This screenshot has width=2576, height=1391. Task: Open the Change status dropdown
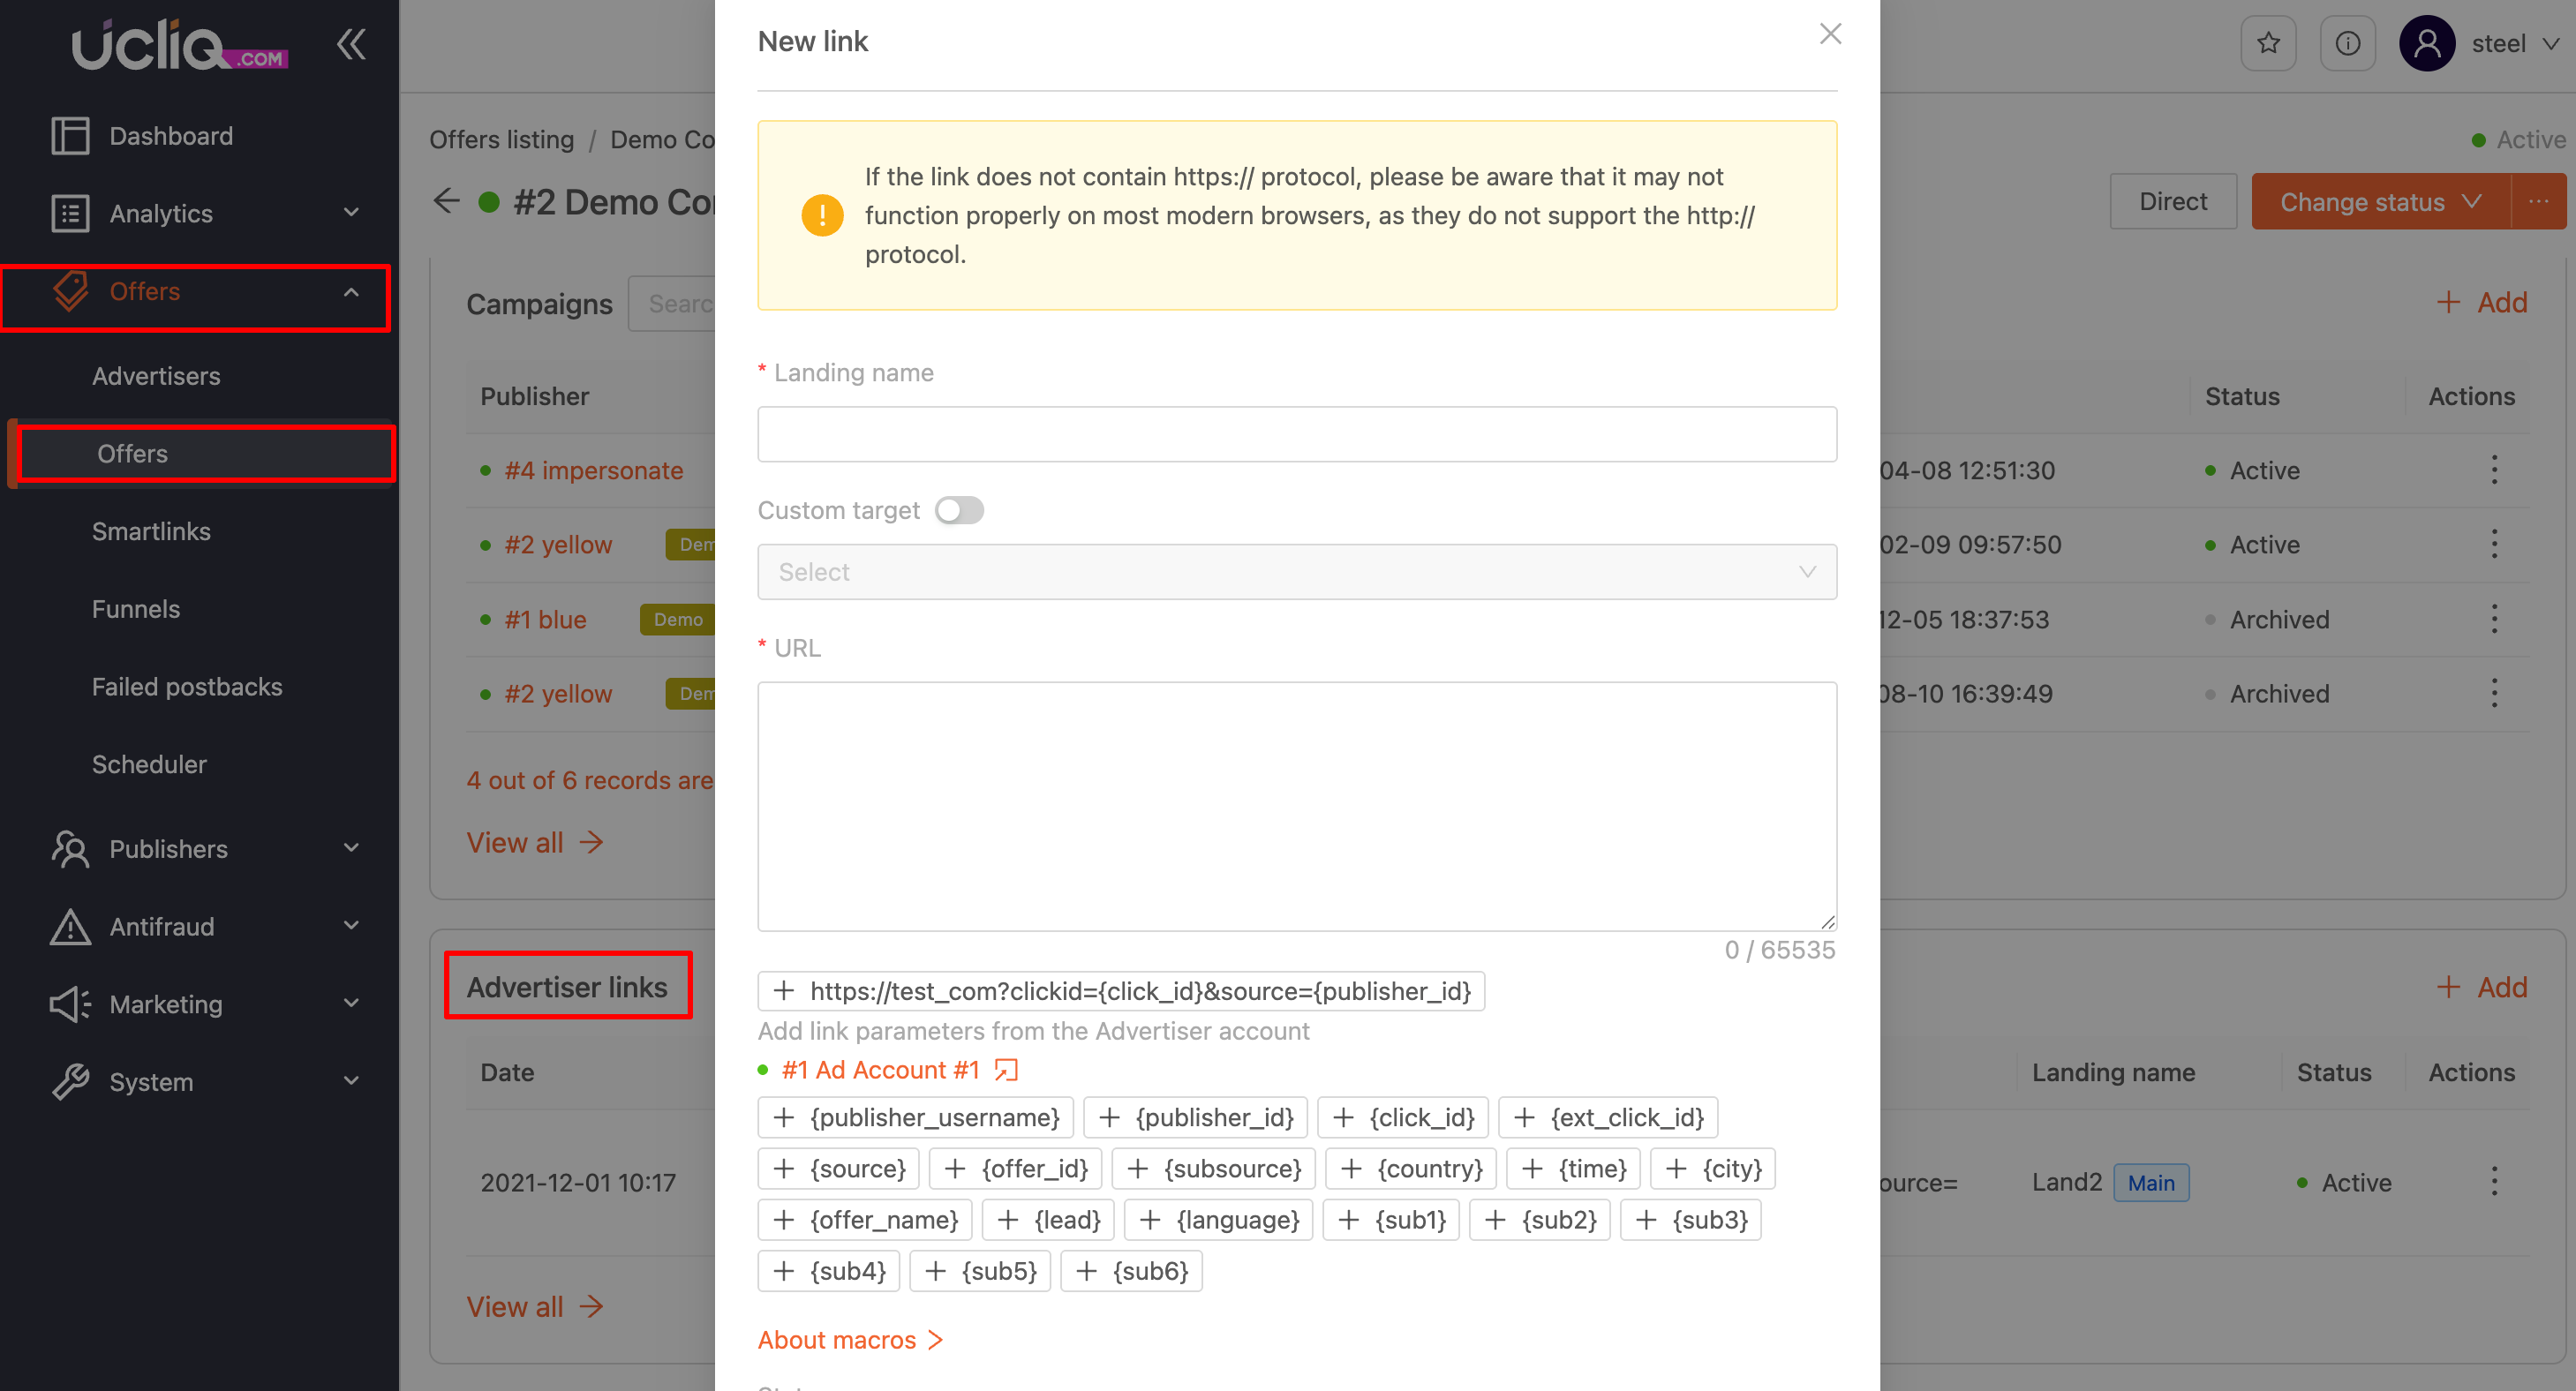2380,202
